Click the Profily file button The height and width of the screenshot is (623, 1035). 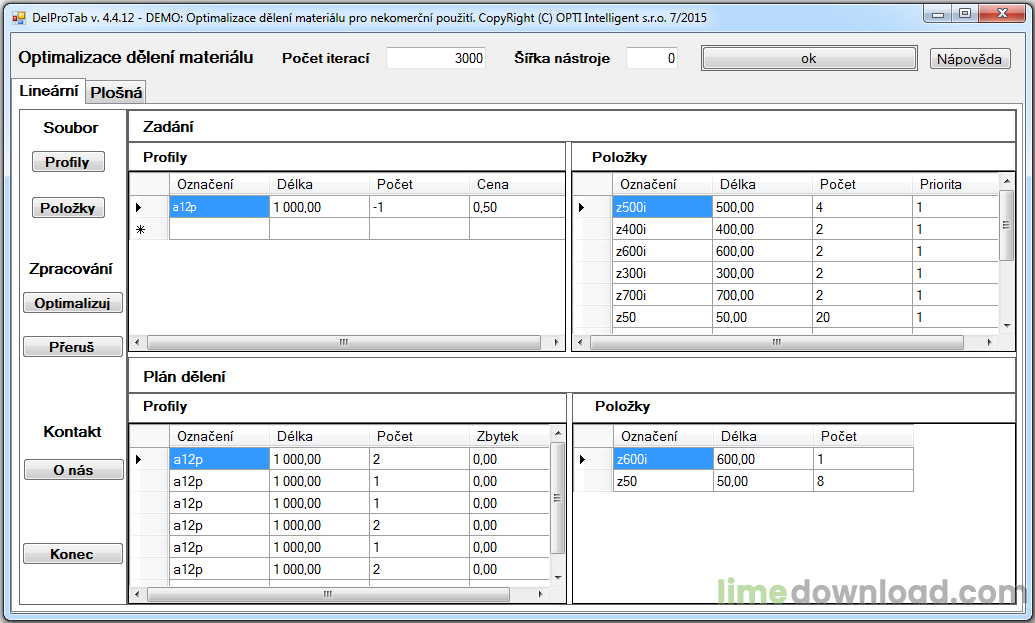67,162
